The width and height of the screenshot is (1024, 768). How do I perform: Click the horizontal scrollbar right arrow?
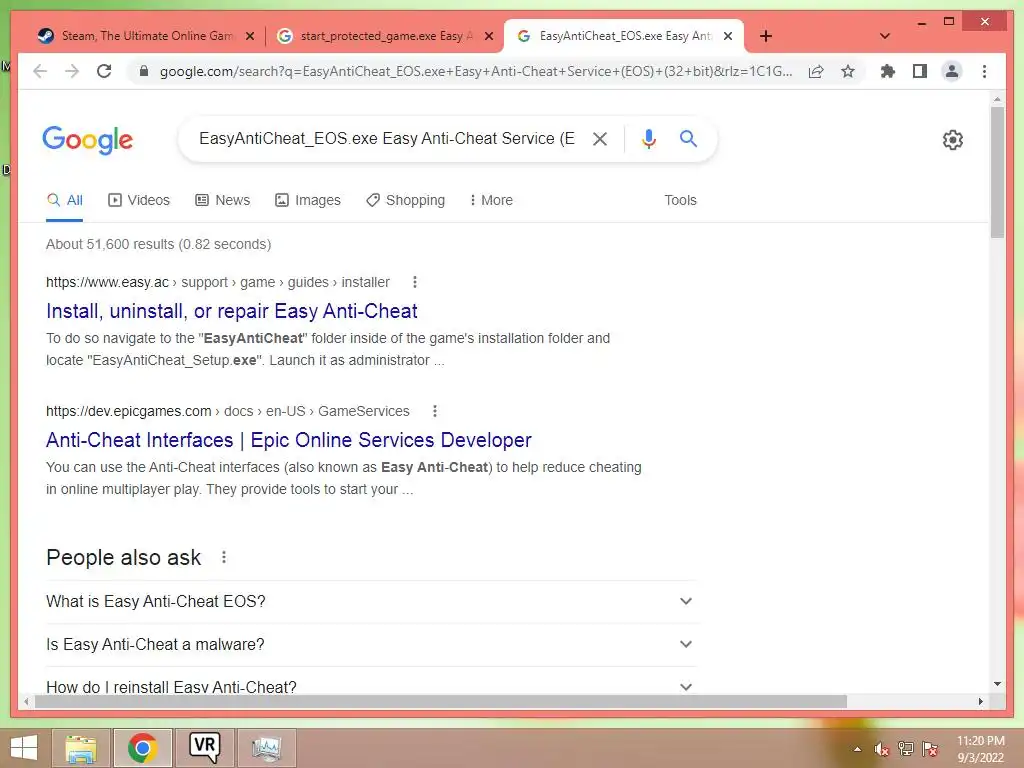point(980,701)
